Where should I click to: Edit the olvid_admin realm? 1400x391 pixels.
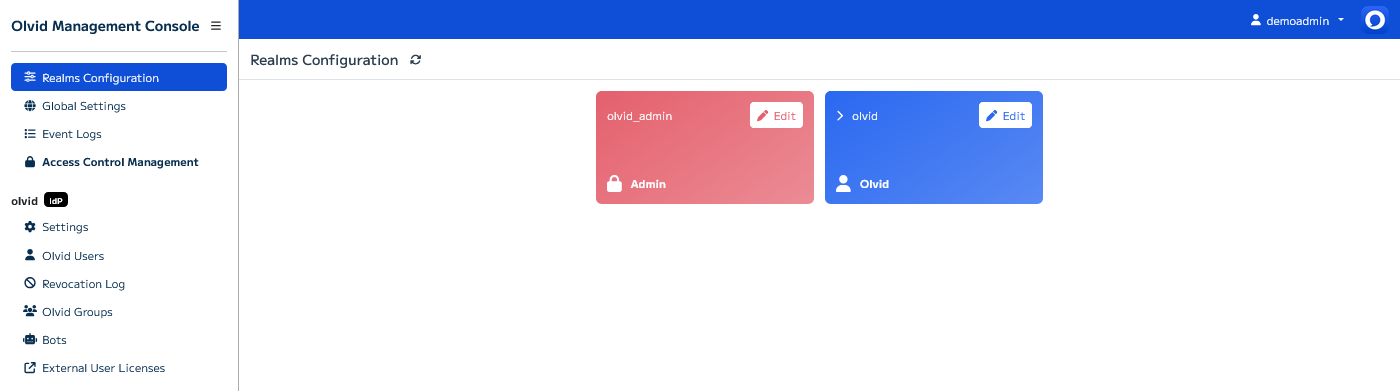(776, 115)
